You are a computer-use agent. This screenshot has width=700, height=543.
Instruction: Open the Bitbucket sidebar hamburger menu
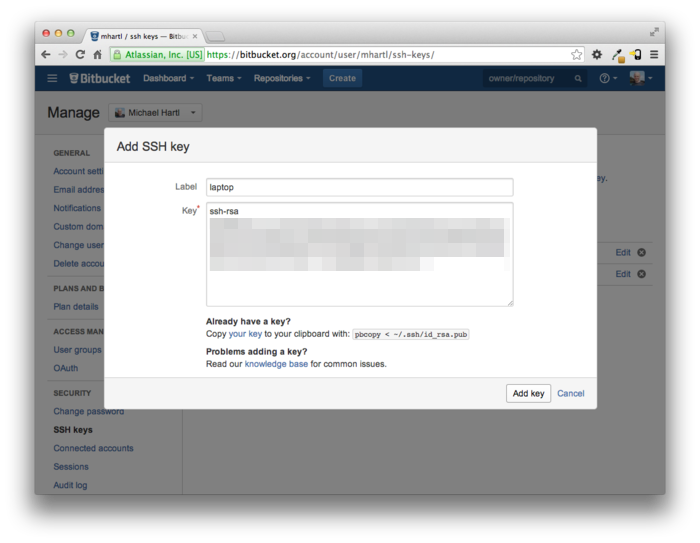coord(52,79)
